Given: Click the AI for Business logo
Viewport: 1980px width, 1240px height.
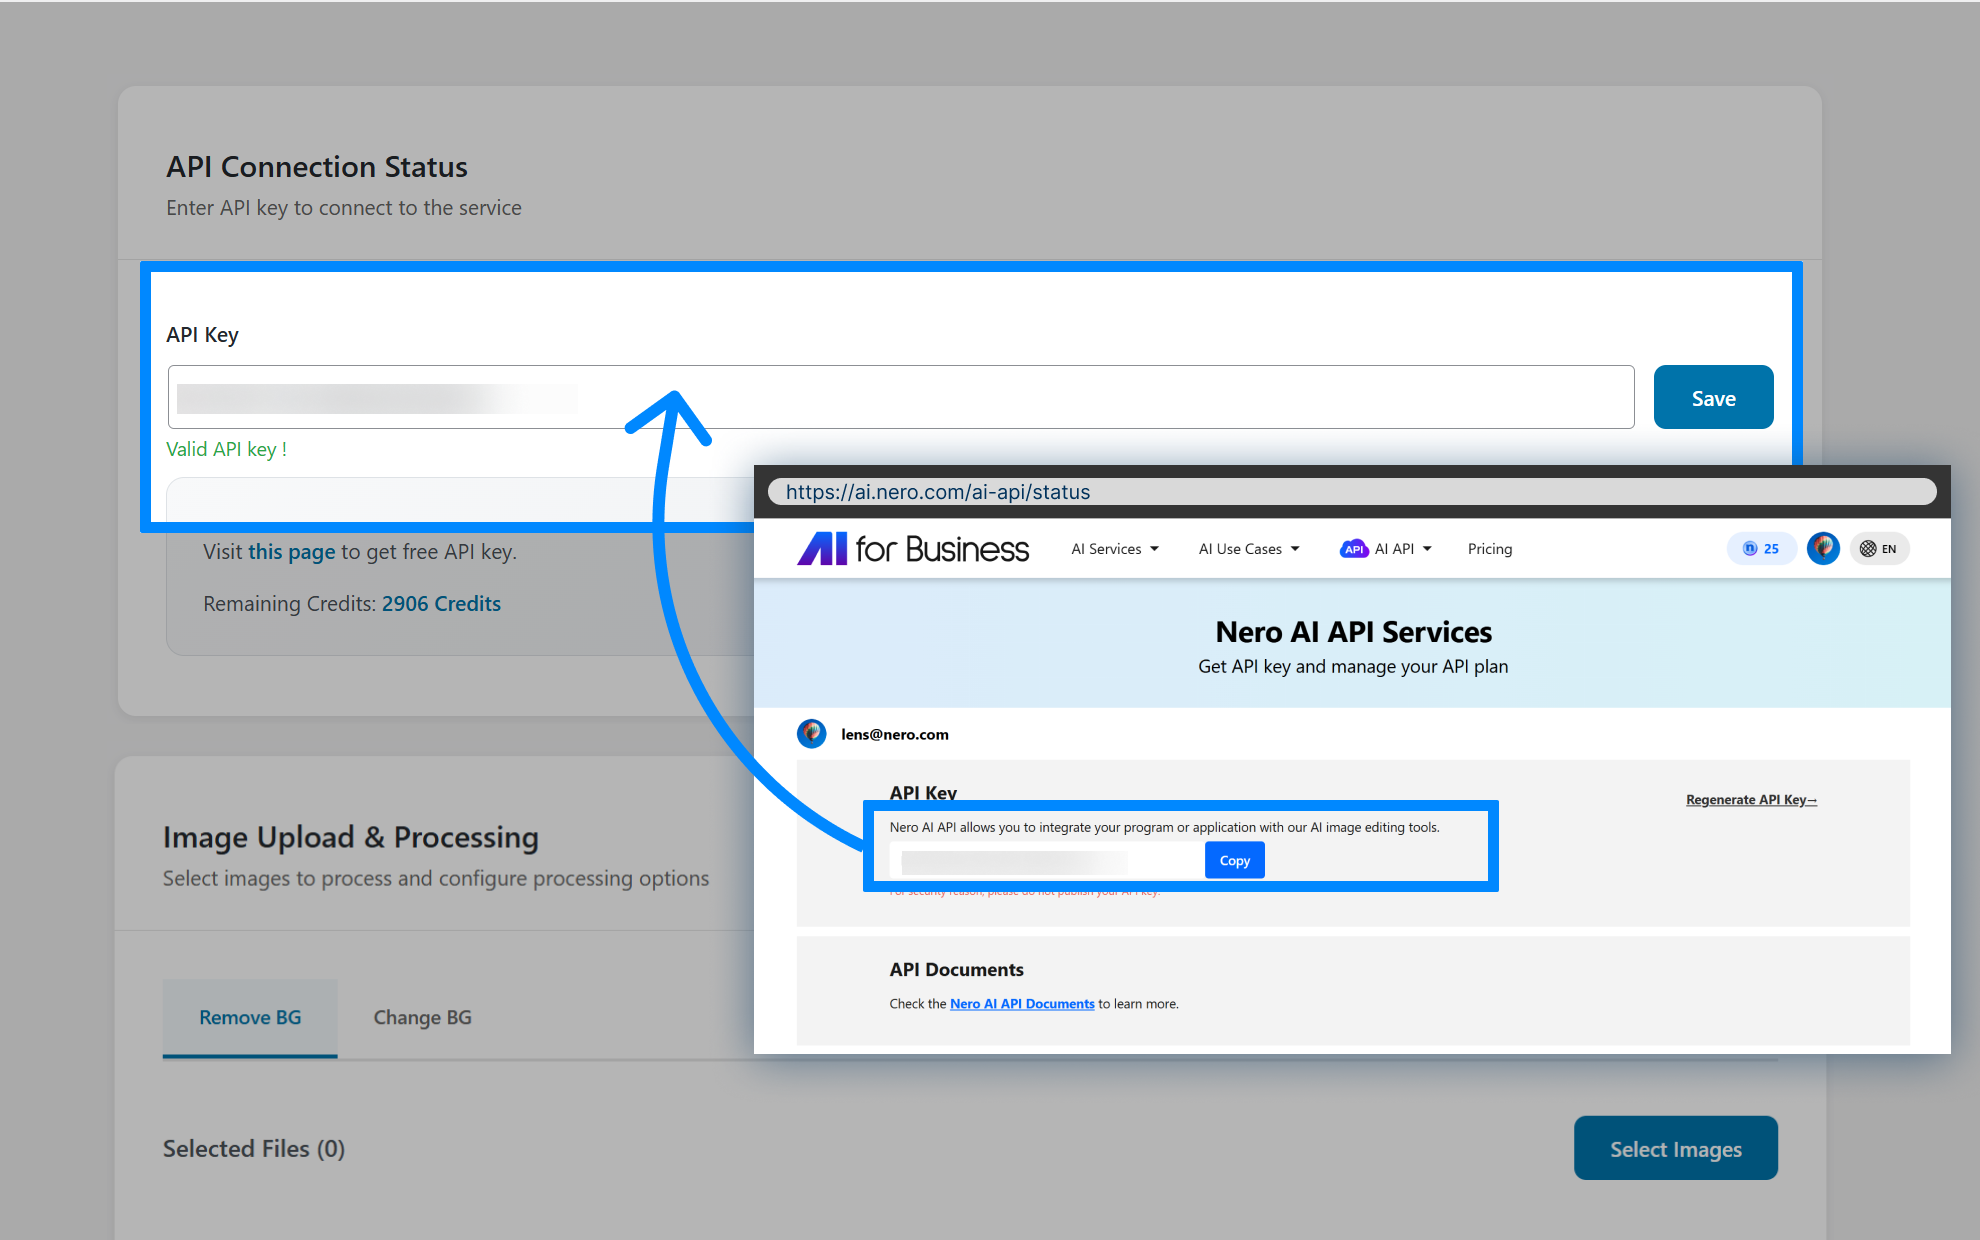Looking at the screenshot, I should click(x=912, y=549).
